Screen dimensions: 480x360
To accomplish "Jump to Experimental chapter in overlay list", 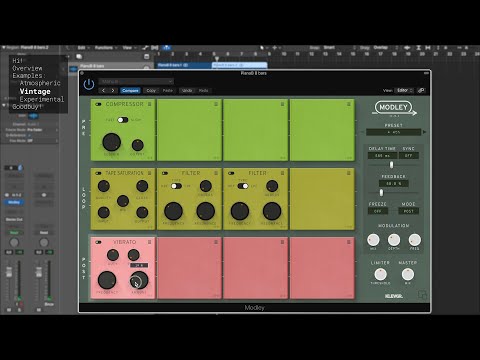I will point(42,99).
